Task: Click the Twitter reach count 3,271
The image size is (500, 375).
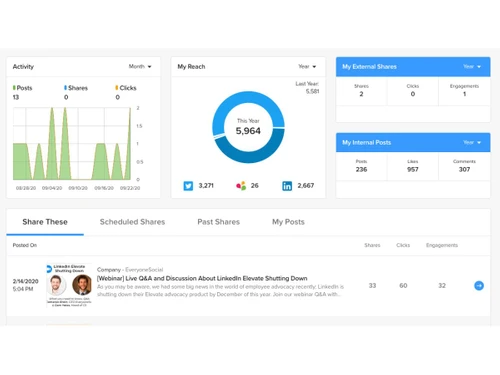Action: coord(206,186)
